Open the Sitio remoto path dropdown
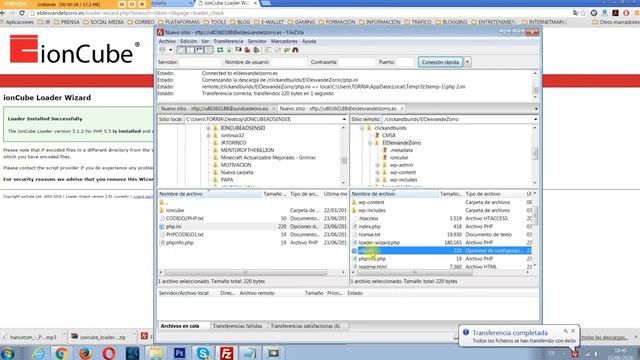The height and width of the screenshot is (360, 640). tap(536, 119)
